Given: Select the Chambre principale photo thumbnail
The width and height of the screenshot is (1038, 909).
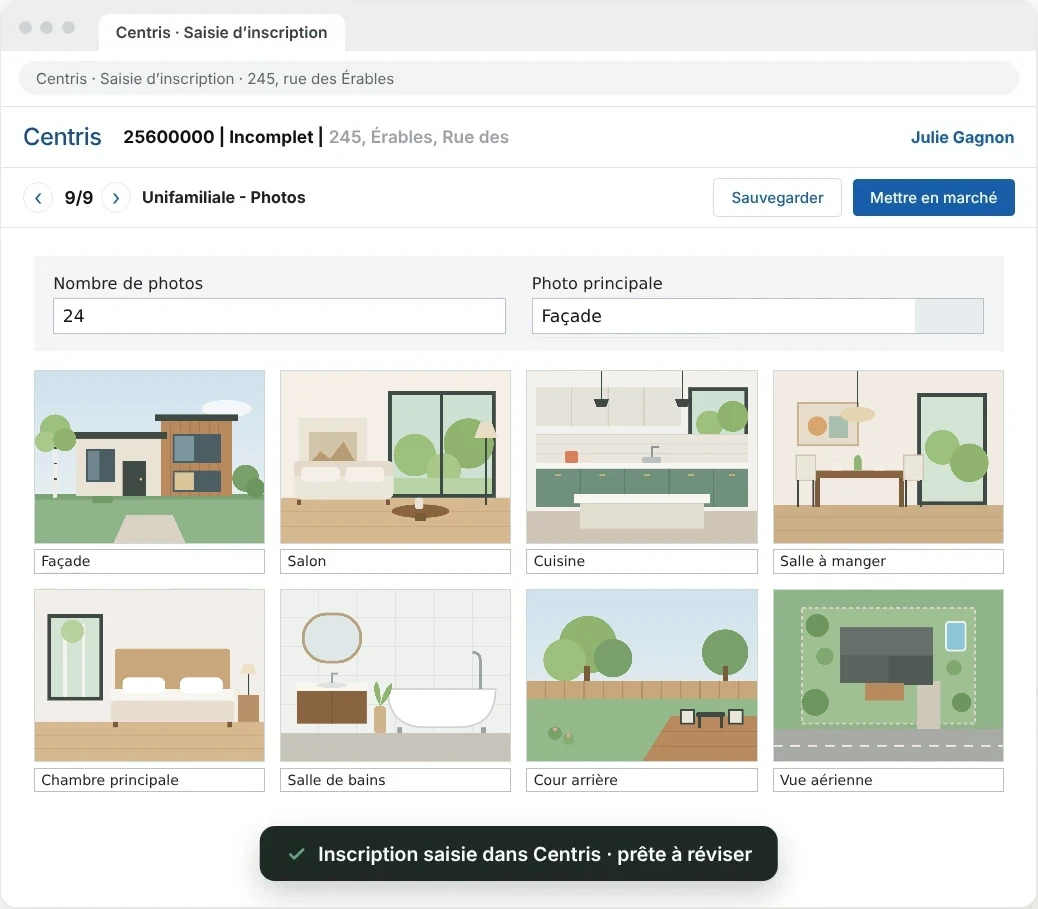Looking at the screenshot, I should click(x=150, y=675).
